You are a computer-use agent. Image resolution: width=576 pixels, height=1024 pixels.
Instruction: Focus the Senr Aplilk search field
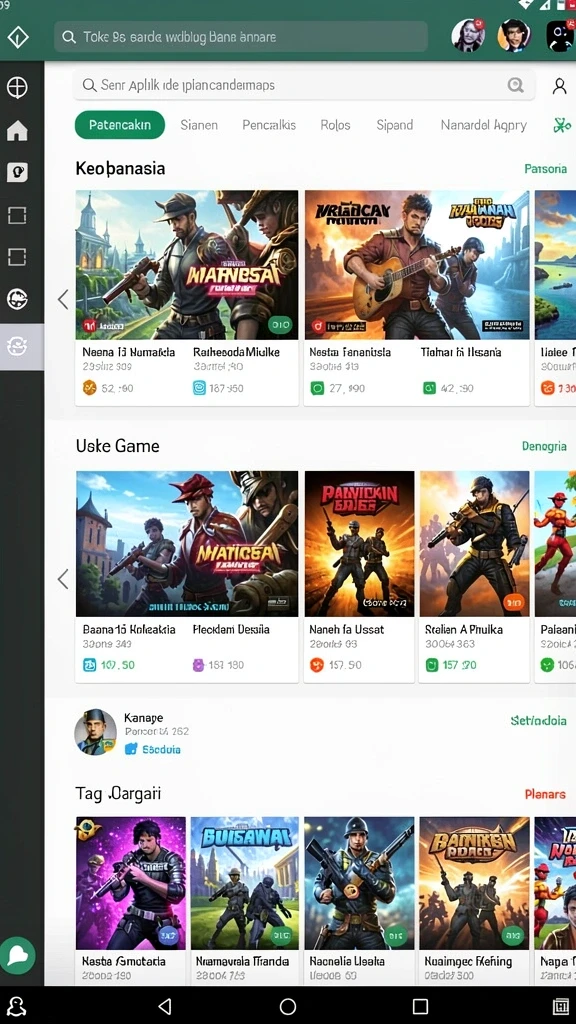[304, 85]
